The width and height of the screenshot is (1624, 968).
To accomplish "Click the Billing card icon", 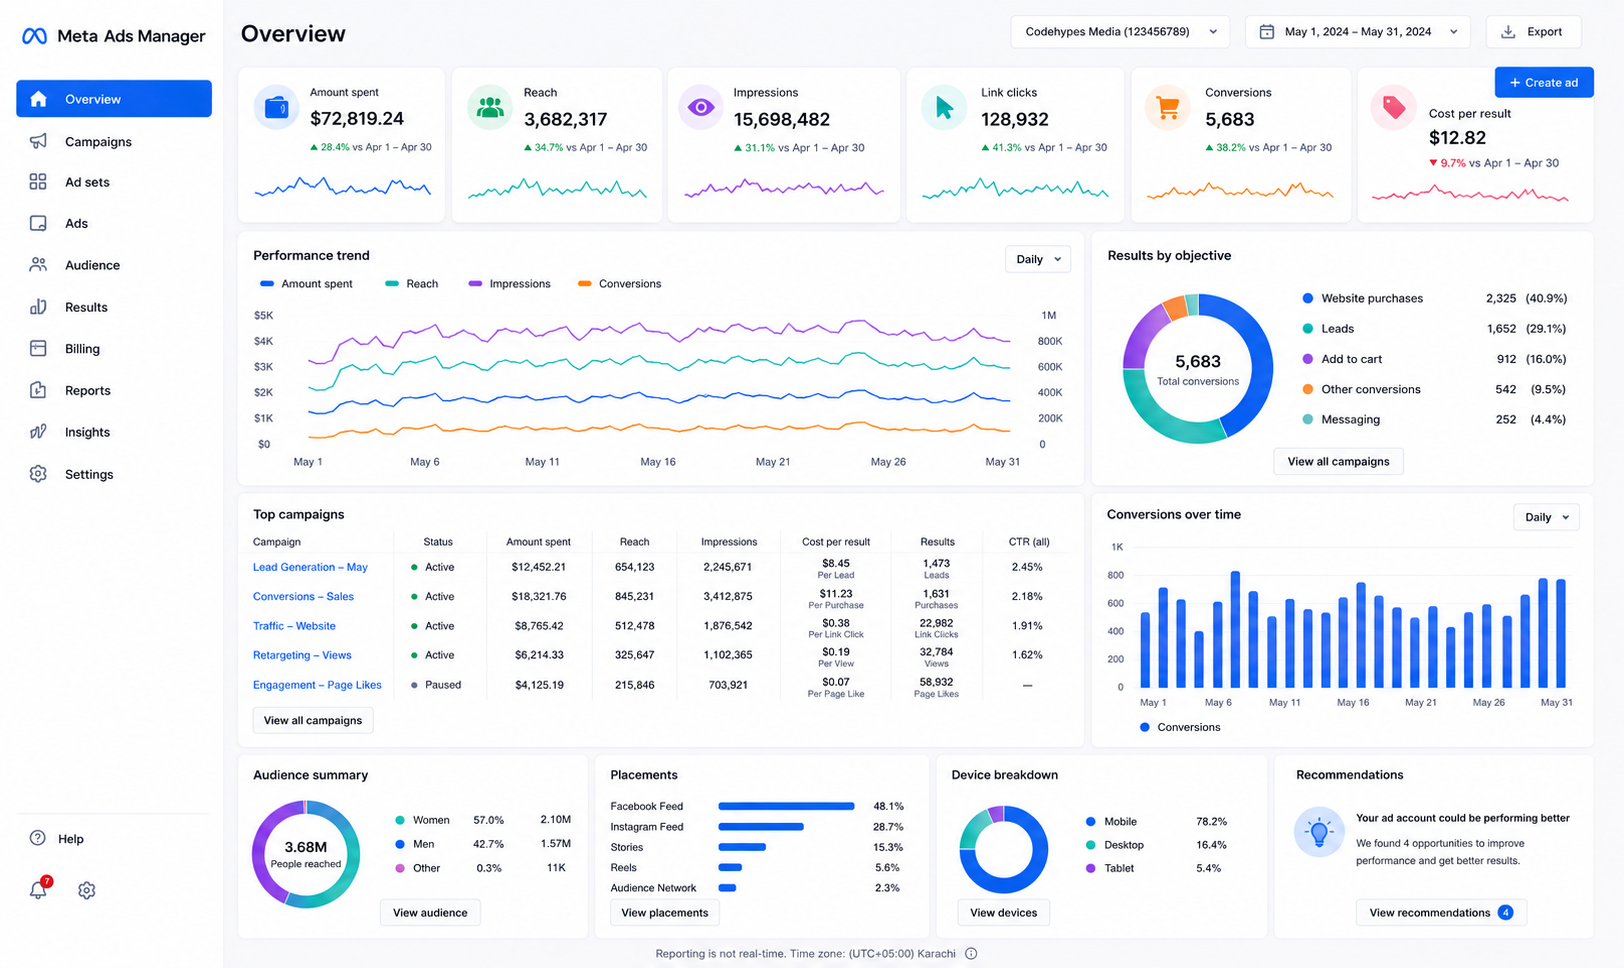I will (x=38, y=348).
